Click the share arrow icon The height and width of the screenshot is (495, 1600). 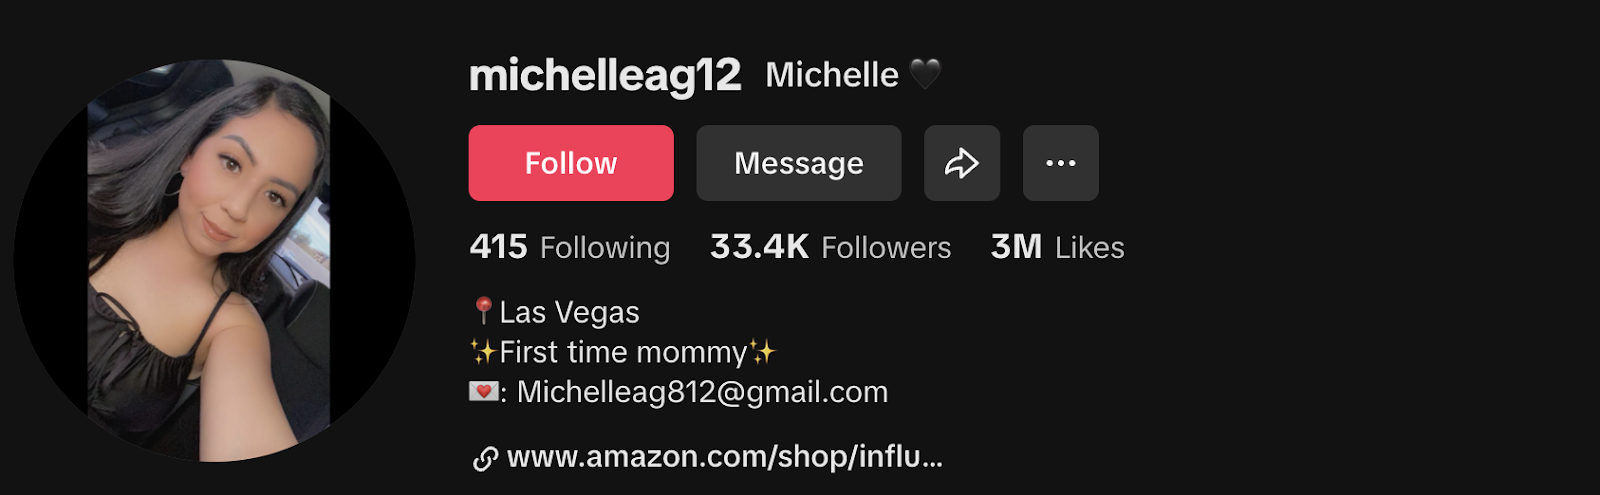click(962, 163)
